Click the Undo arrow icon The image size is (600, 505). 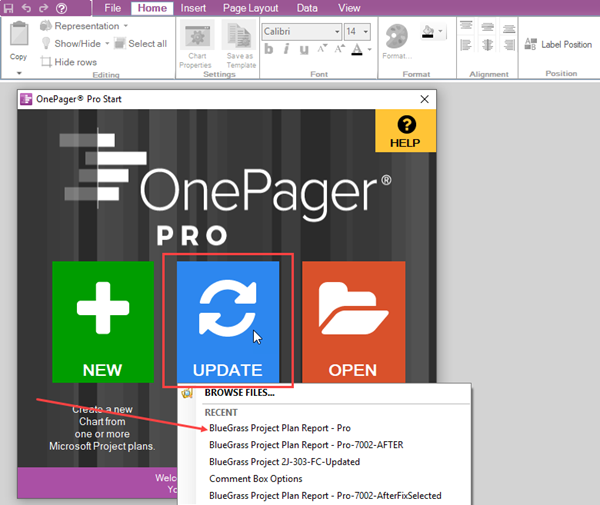(26, 8)
